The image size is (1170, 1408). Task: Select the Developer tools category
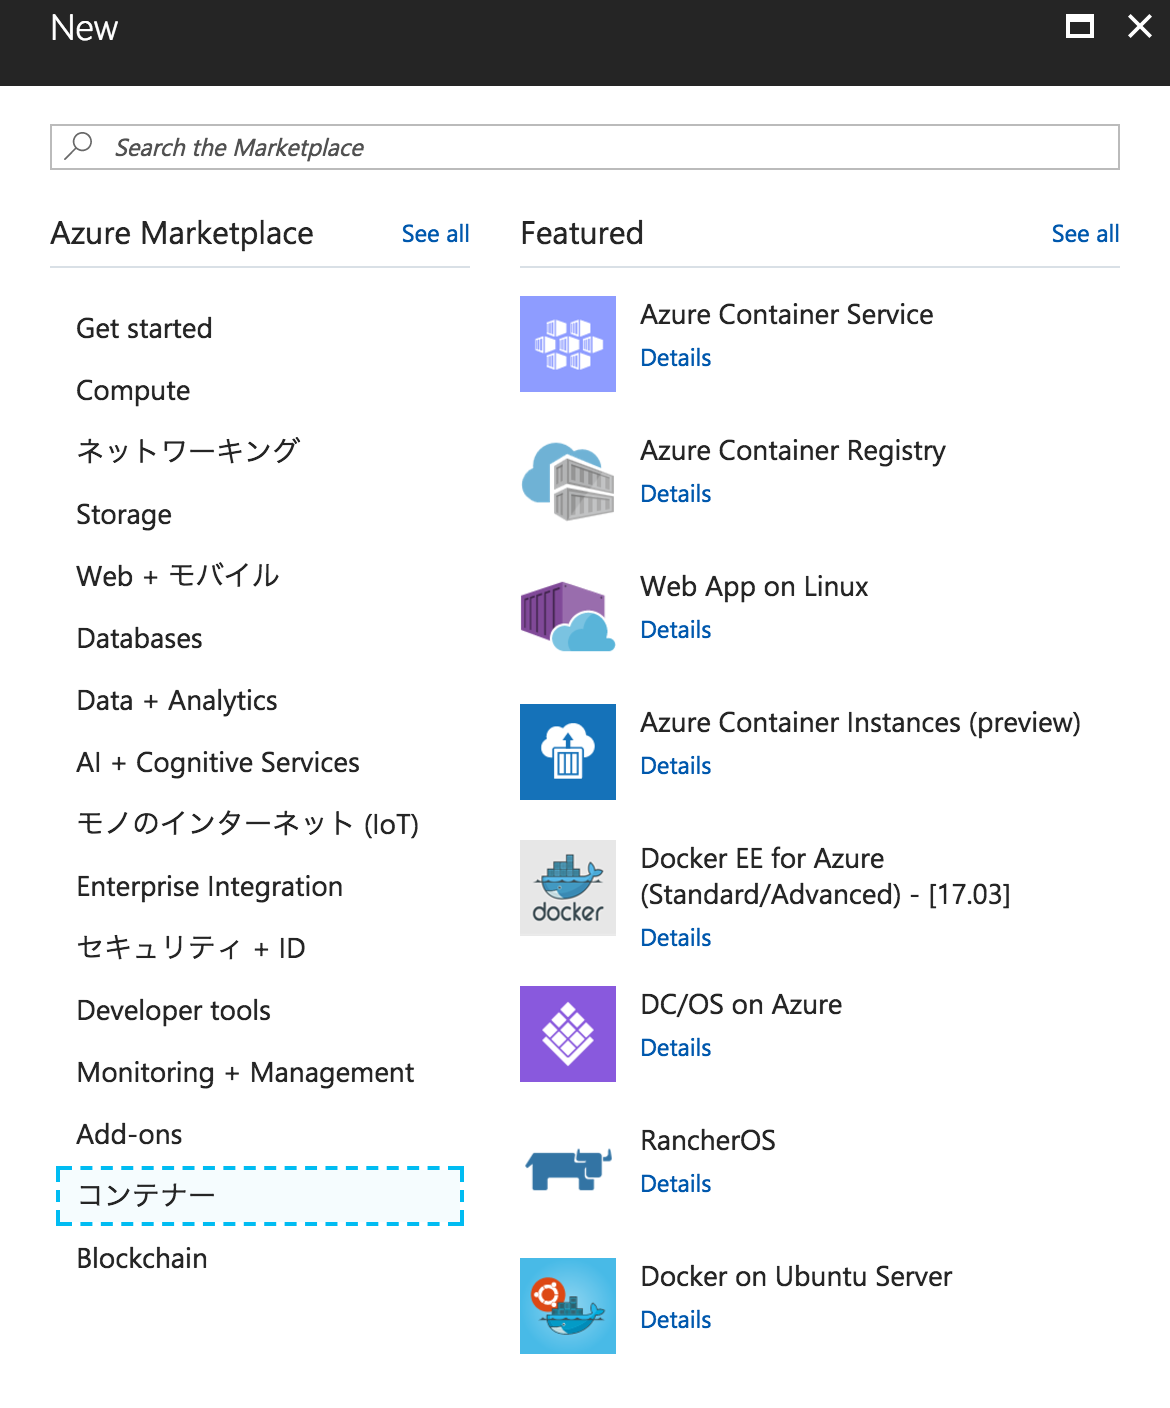(174, 1010)
